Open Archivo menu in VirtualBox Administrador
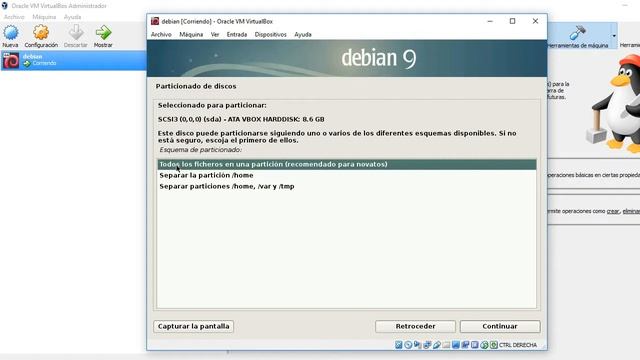Image resolution: width=640 pixels, height=360 pixels. point(14,17)
